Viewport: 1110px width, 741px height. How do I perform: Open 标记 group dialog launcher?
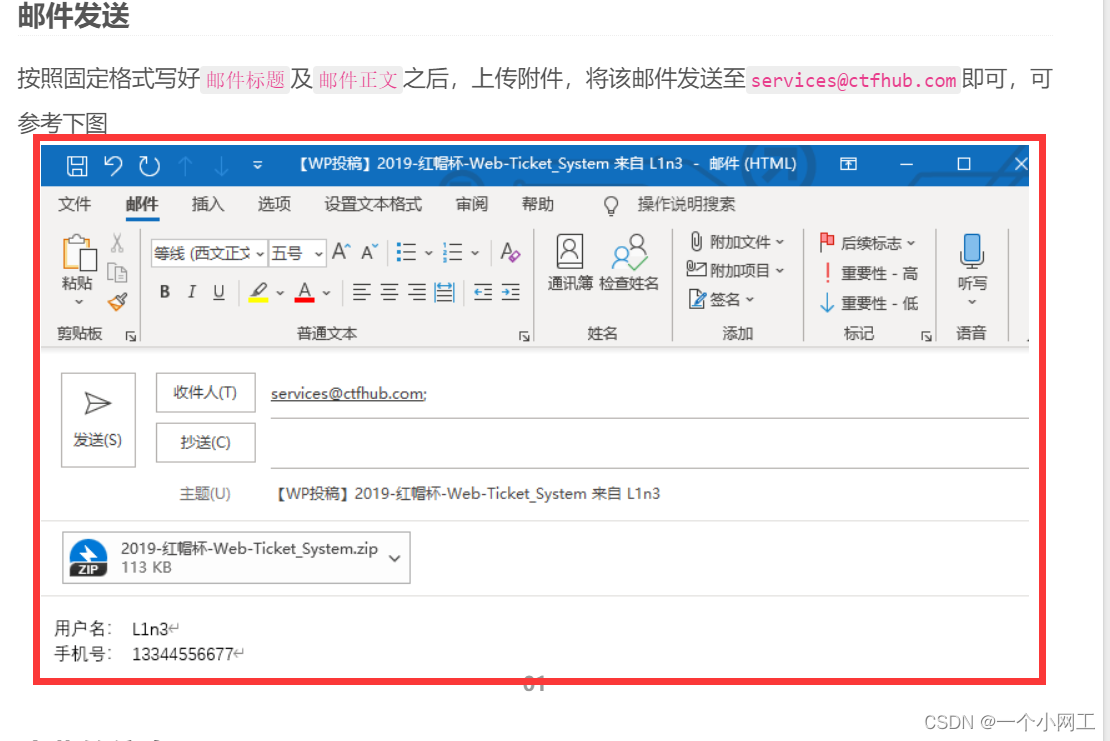pyautogui.click(x=926, y=336)
